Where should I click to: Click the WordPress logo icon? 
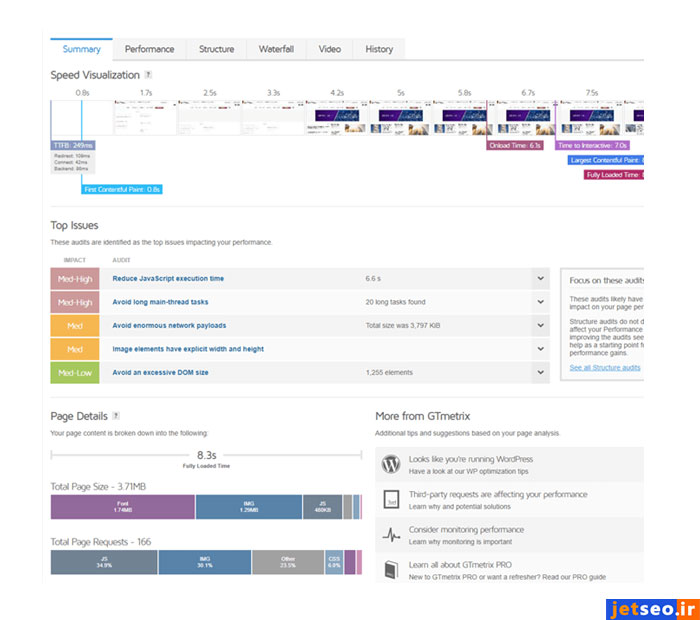coord(391,465)
